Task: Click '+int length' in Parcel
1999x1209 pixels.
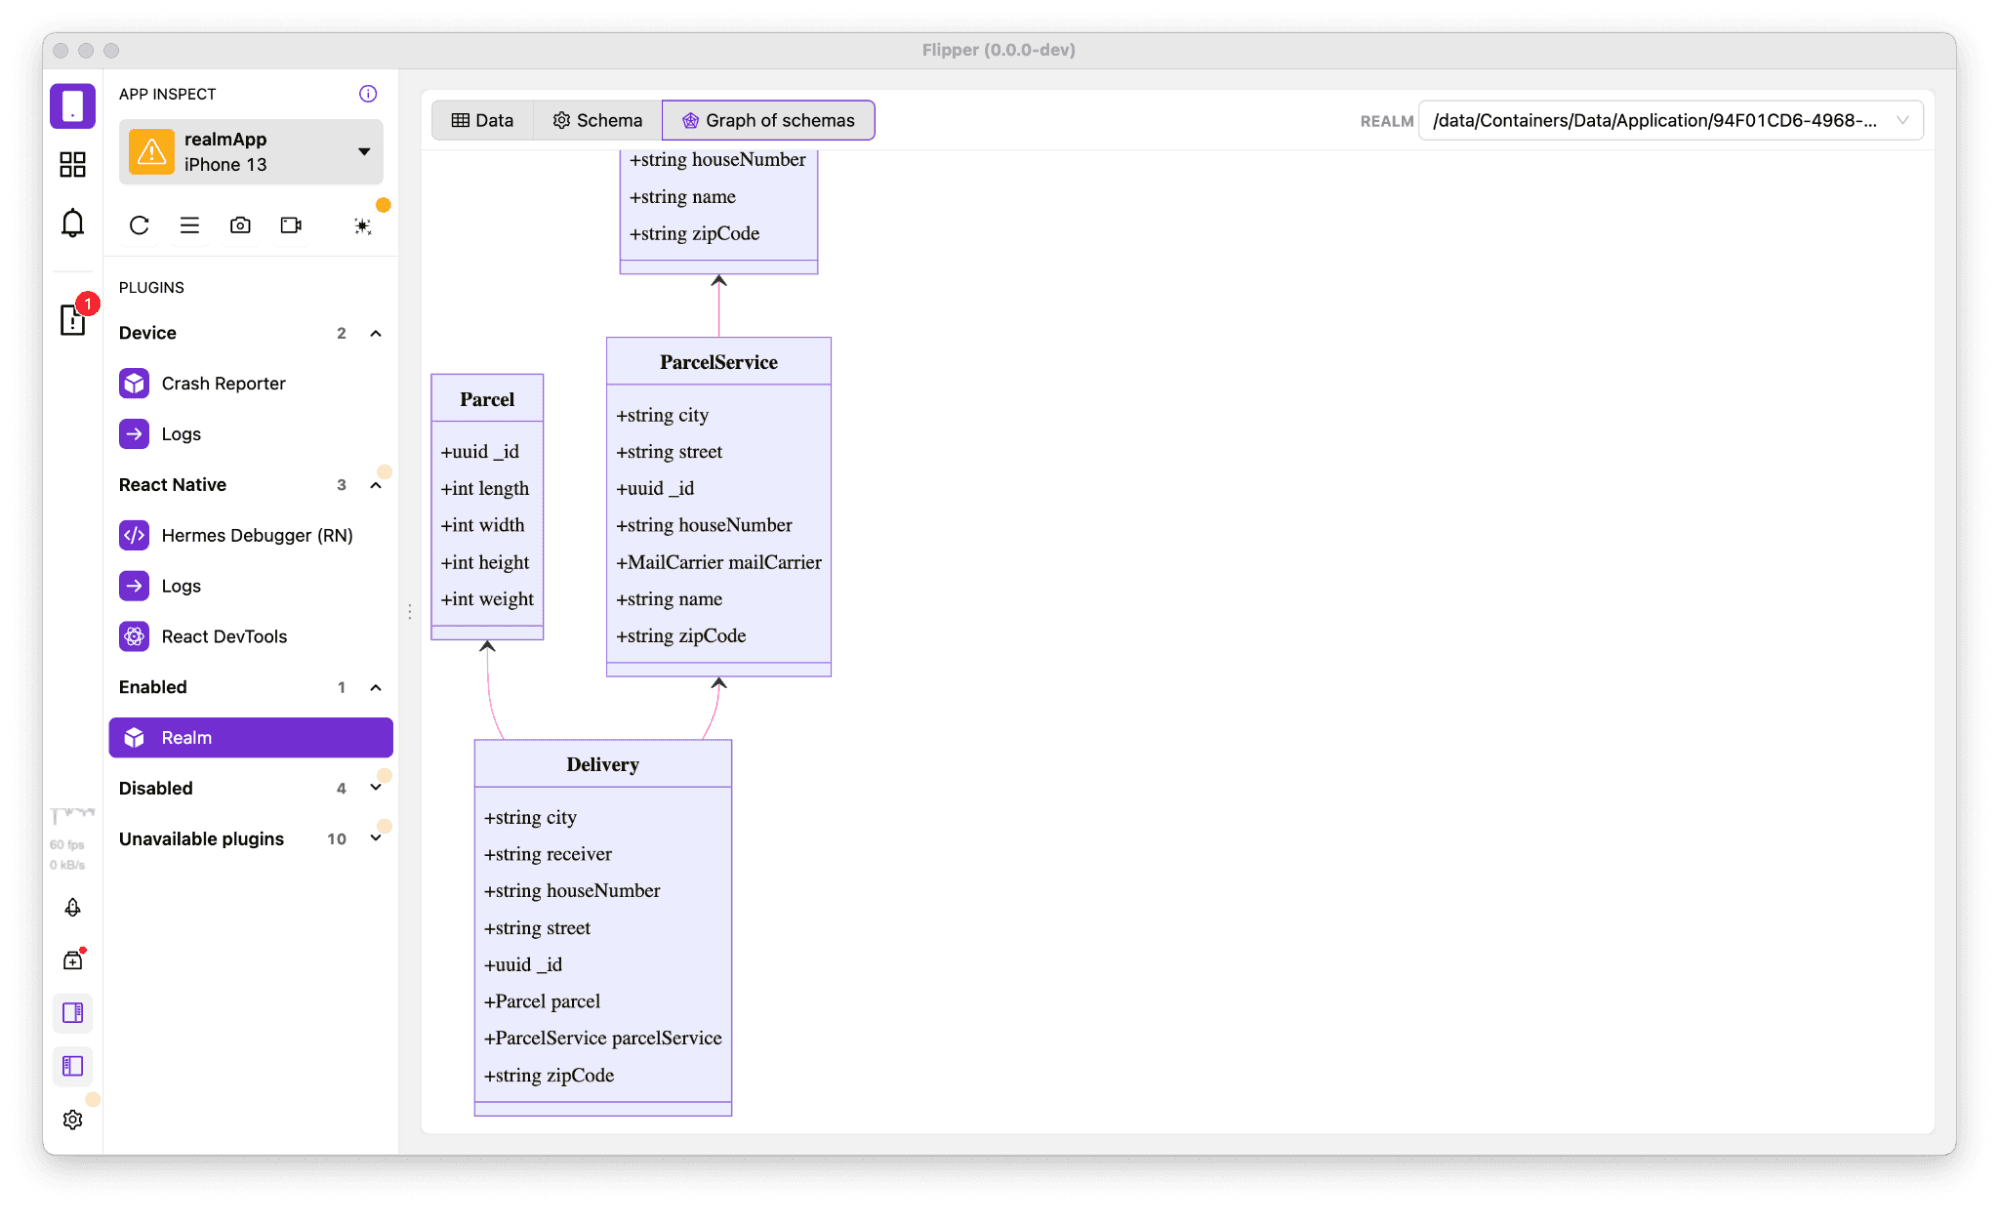Action: pyautogui.click(x=485, y=488)
